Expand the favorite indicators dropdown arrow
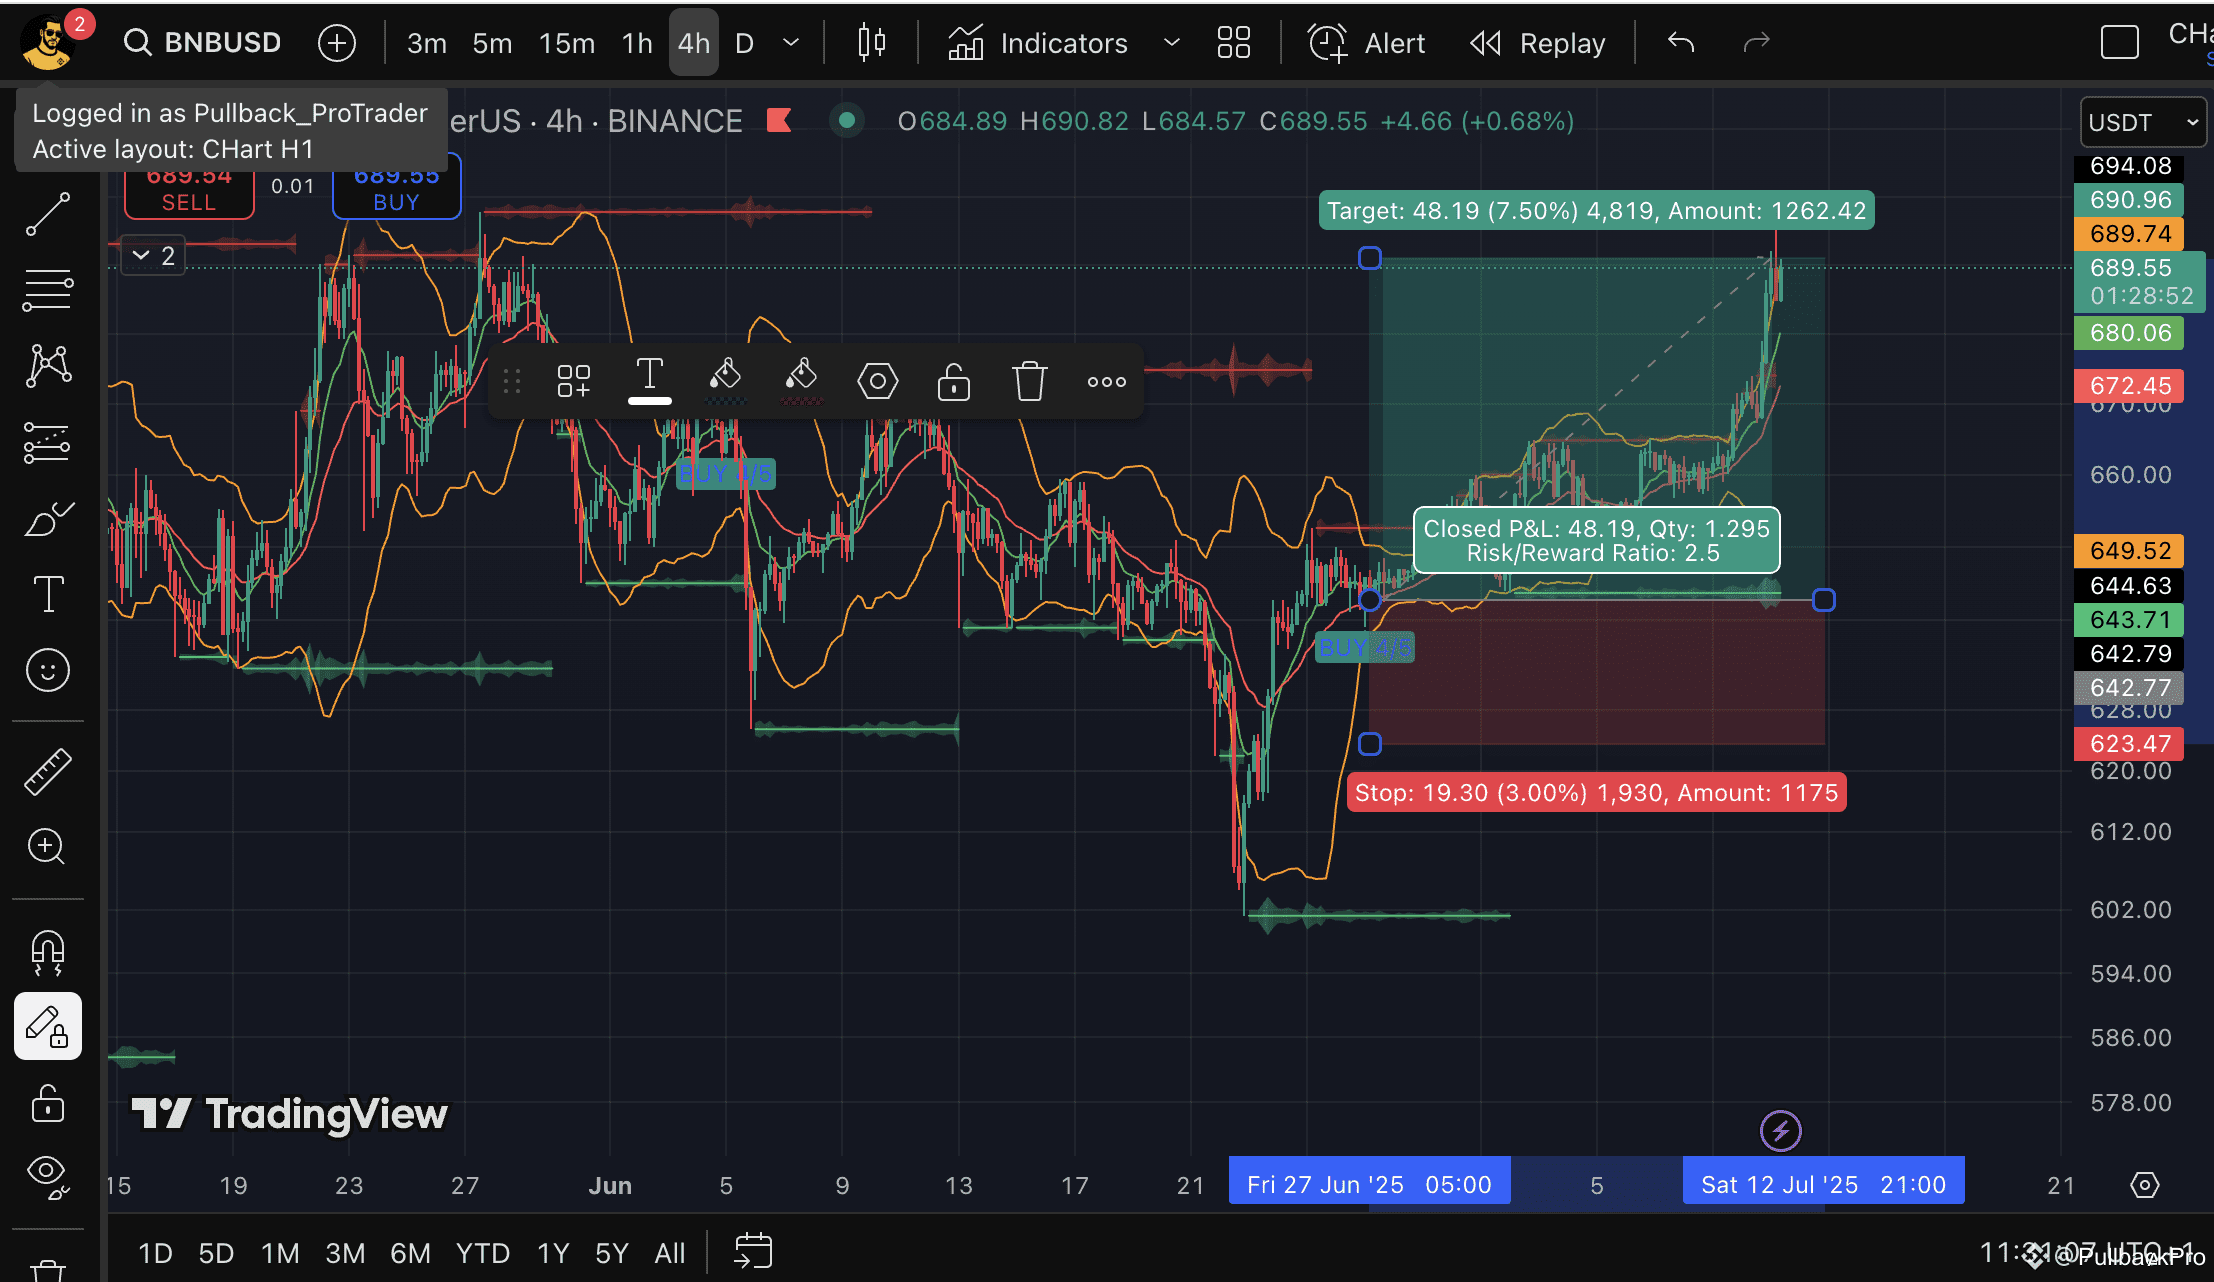The height and width of the screenshot is (1282, 2214). click(x=1172, y=43)
